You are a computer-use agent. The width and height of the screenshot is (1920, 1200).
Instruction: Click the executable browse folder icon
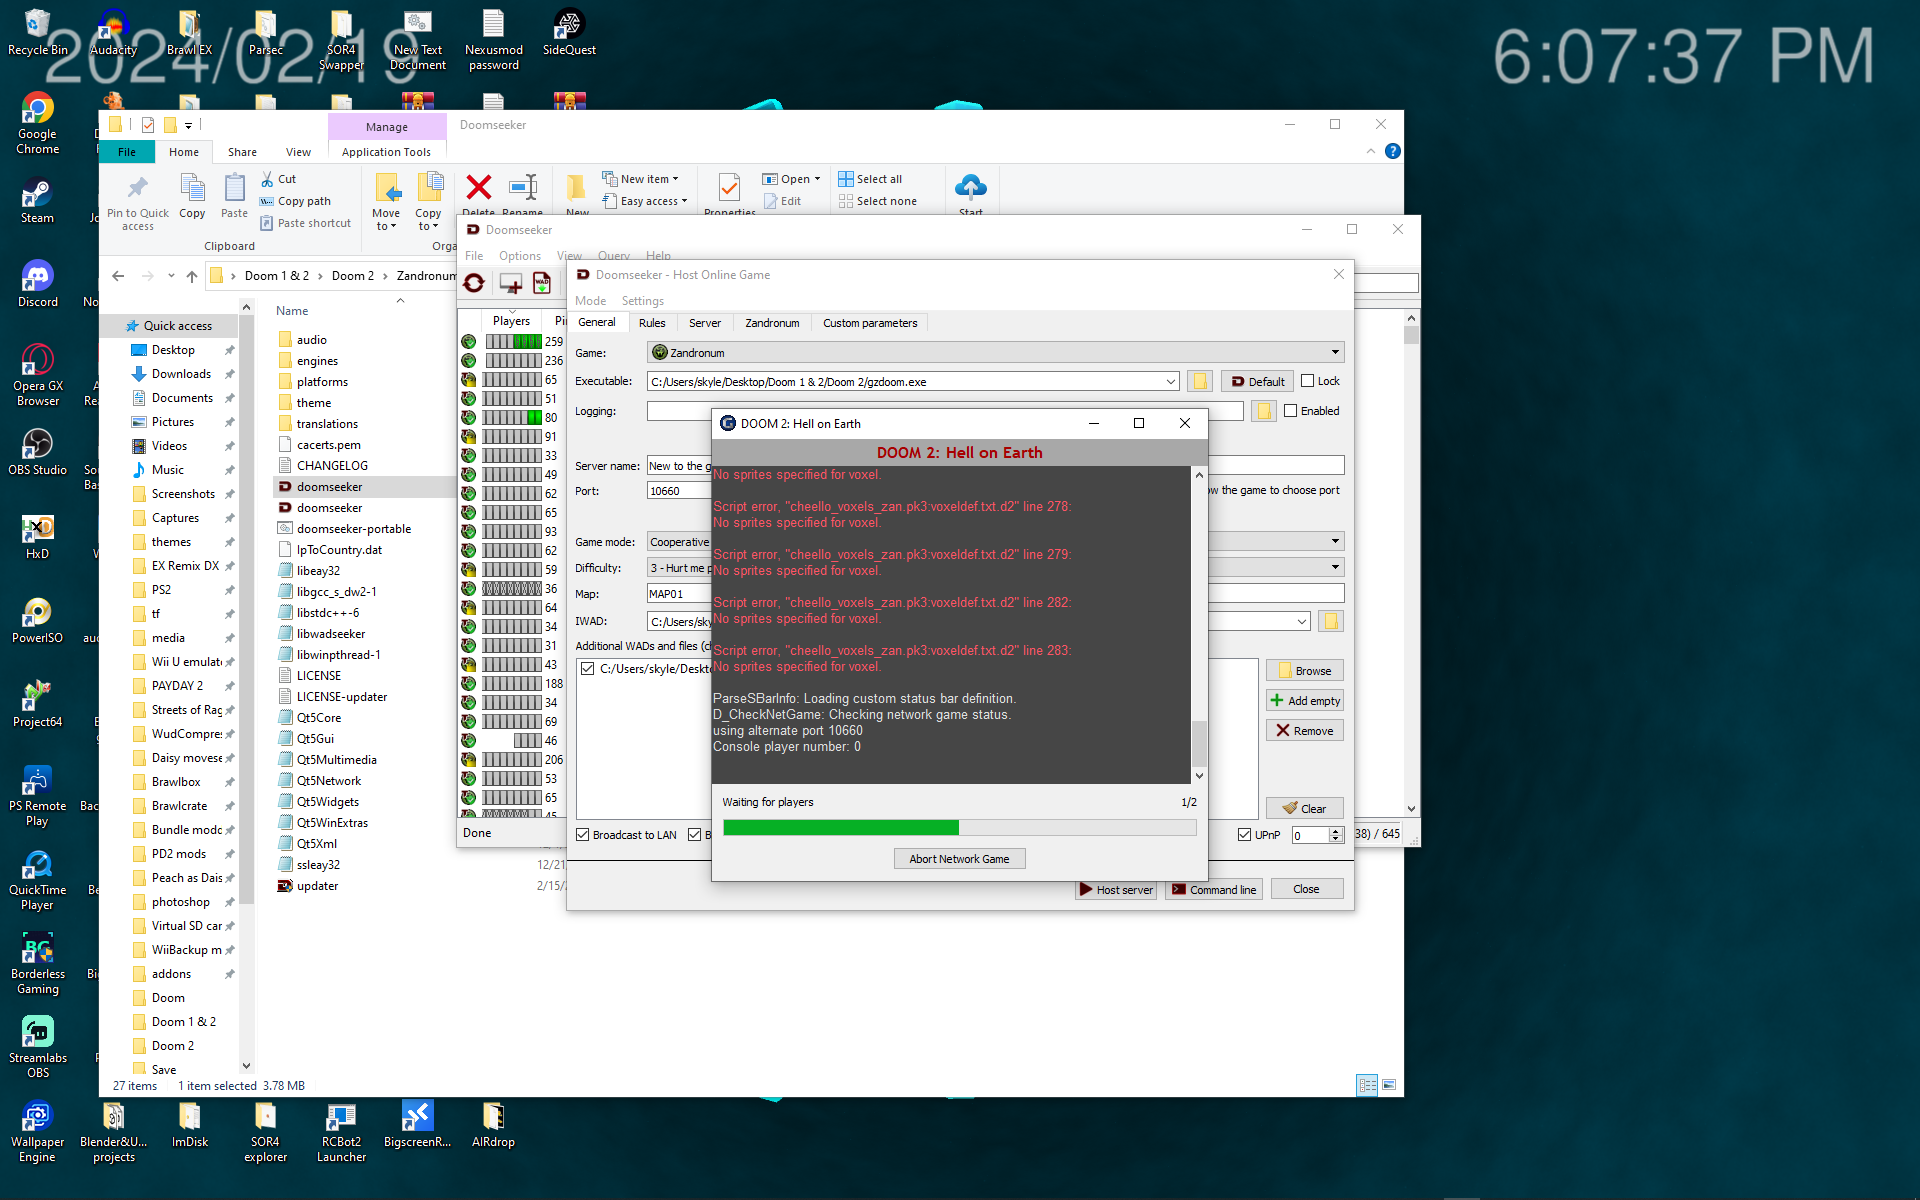point(1200,382)
